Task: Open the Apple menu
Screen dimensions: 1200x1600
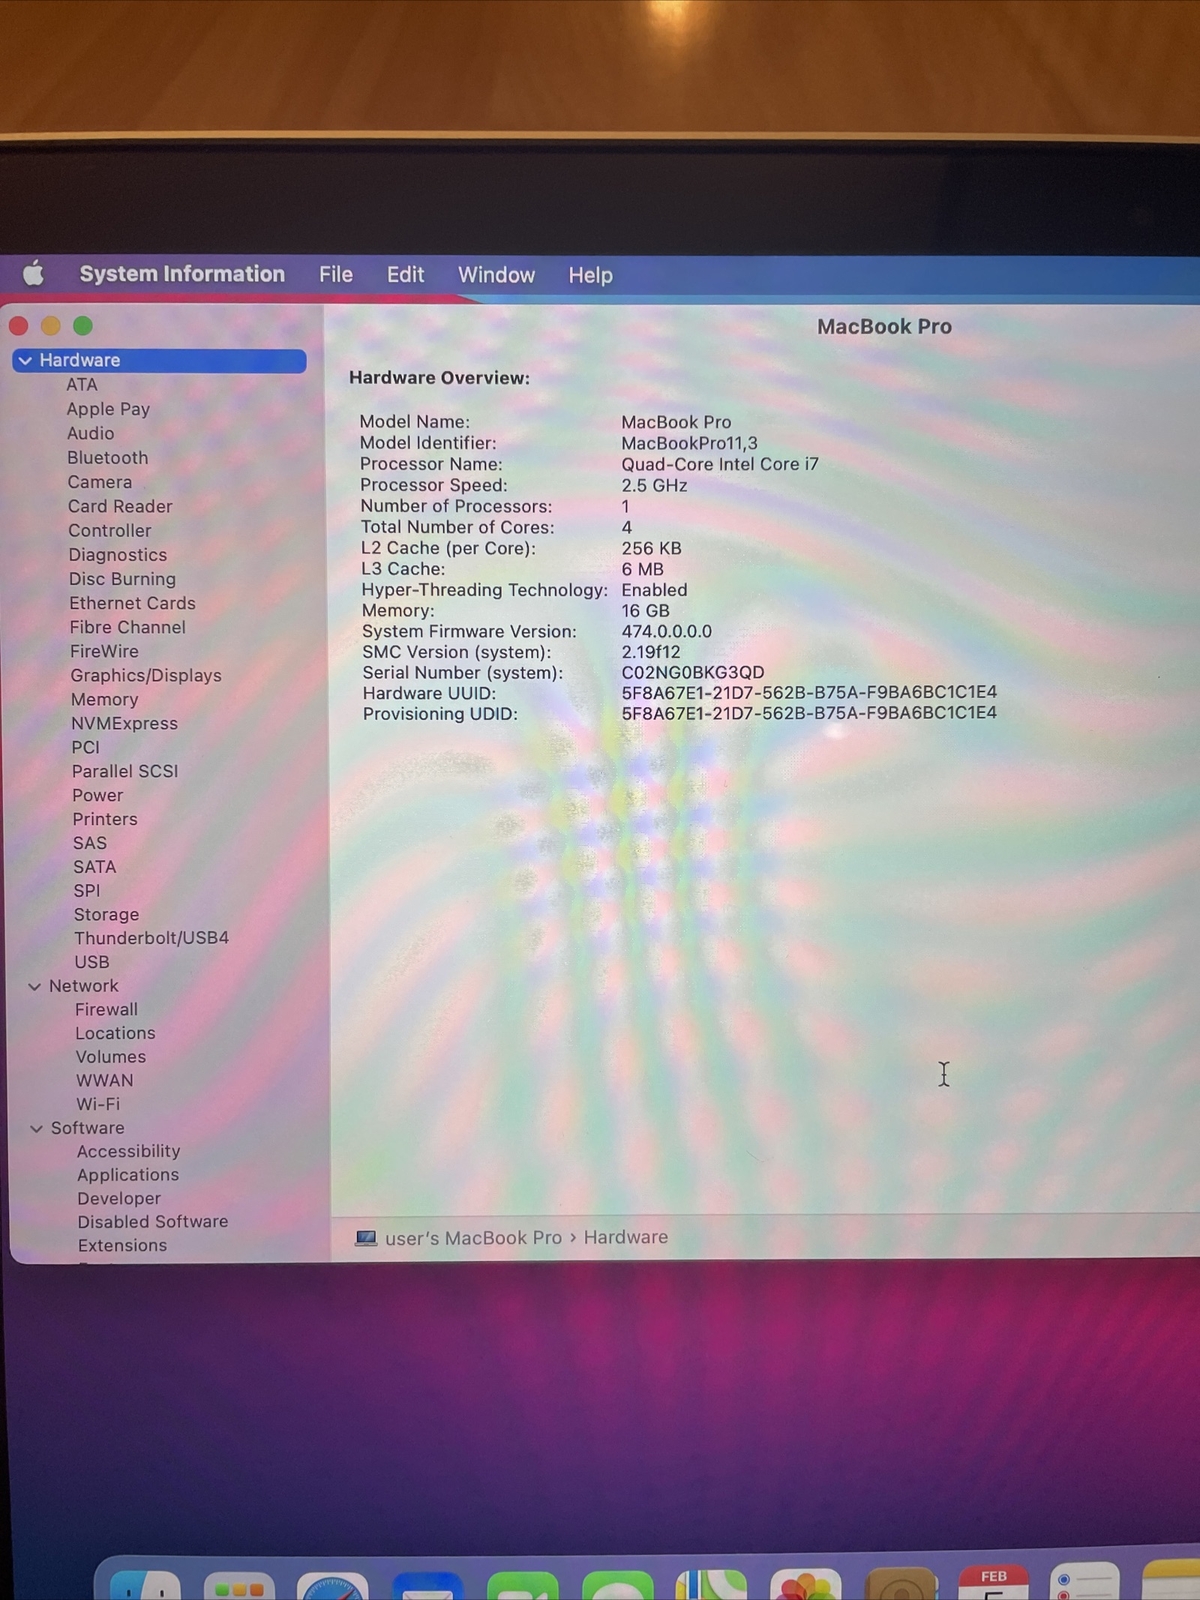Action: [x=33, y=273]
